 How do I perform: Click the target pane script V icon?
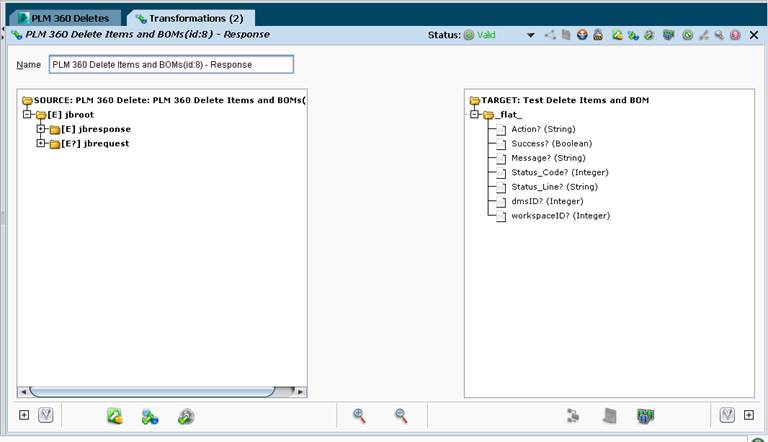(x=727, y=416)
